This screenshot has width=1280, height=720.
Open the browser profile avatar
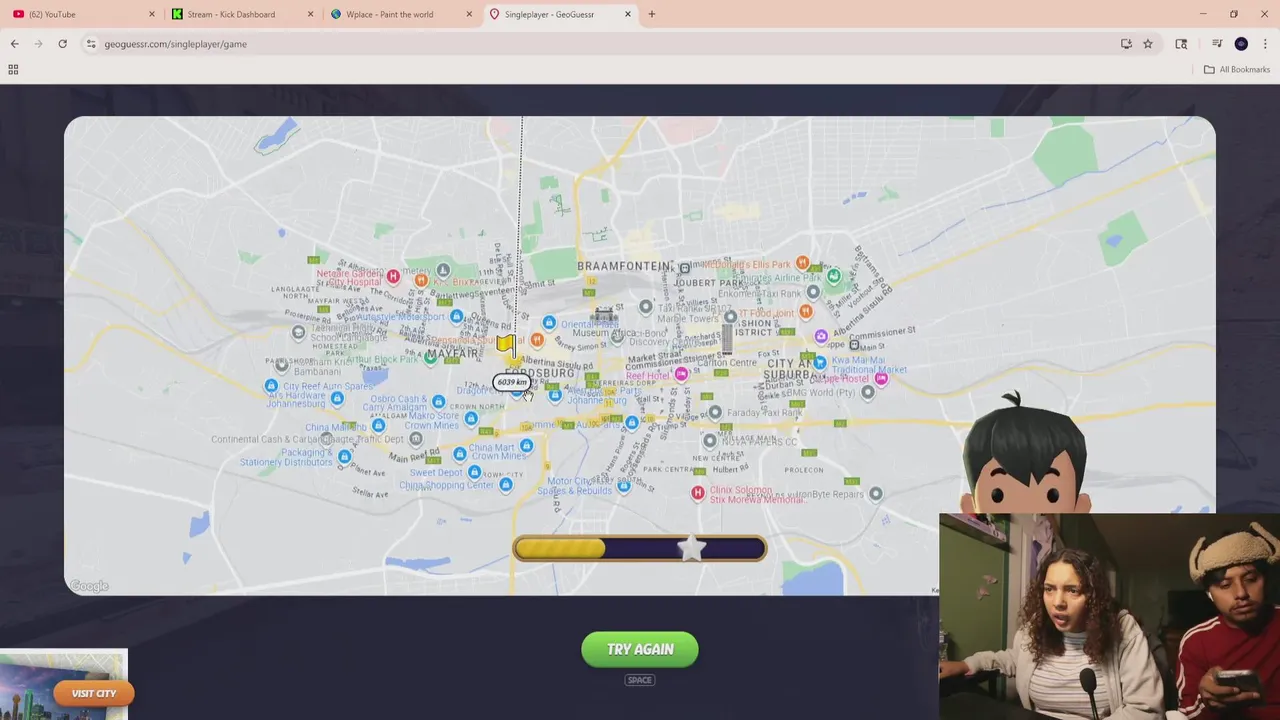[1241, 44]
